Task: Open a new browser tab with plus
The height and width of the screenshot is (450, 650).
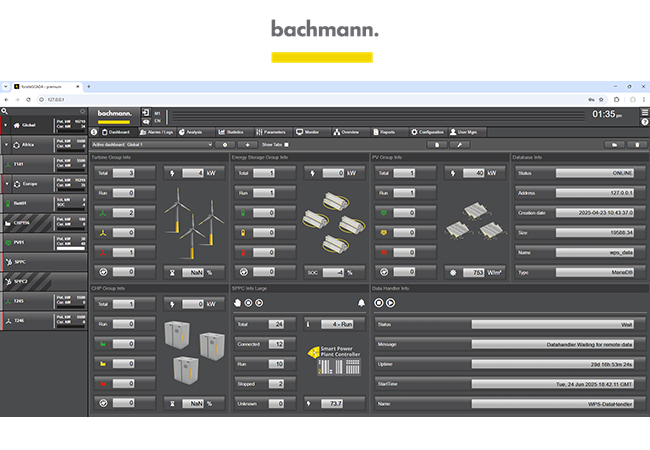Action: [88, 87]
